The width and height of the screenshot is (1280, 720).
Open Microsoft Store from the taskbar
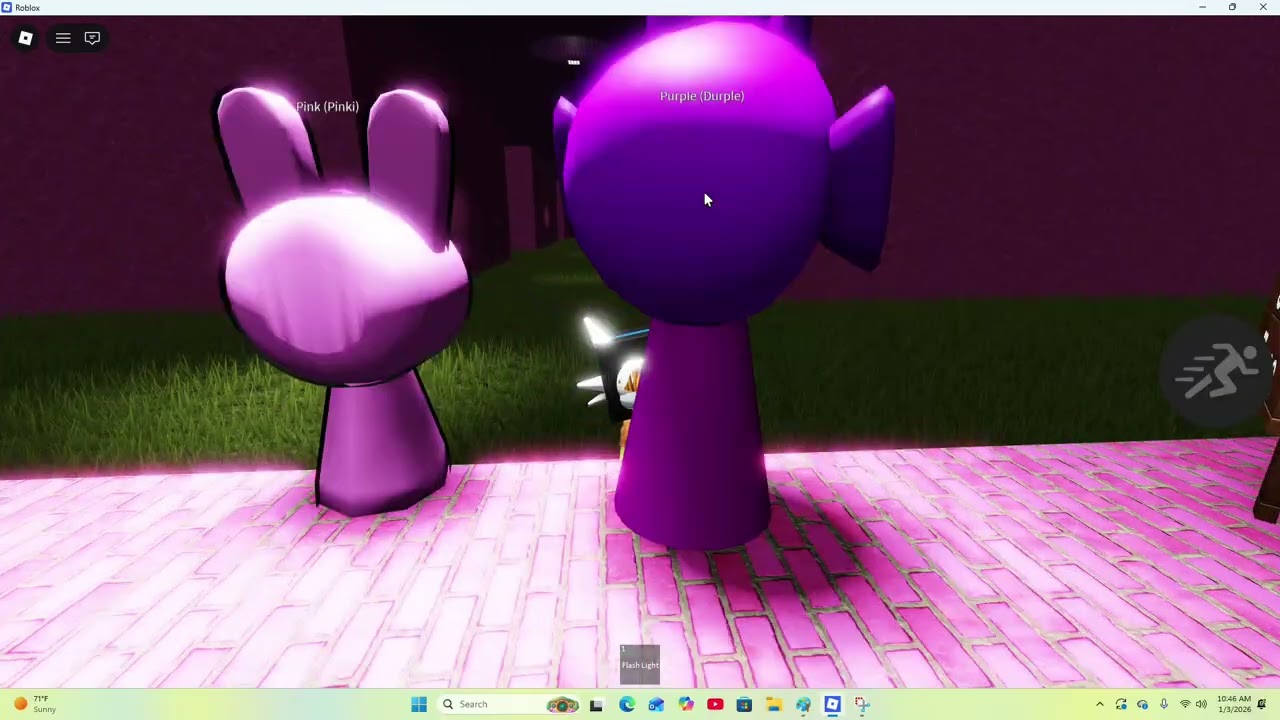click(744, 704)
